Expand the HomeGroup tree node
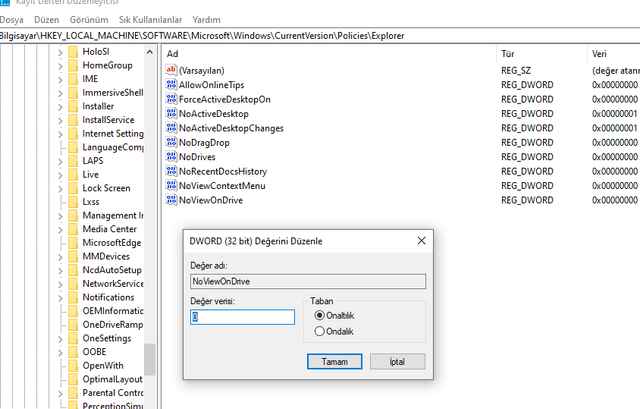The height and width of the screenshot is (409, 640). 60,66
